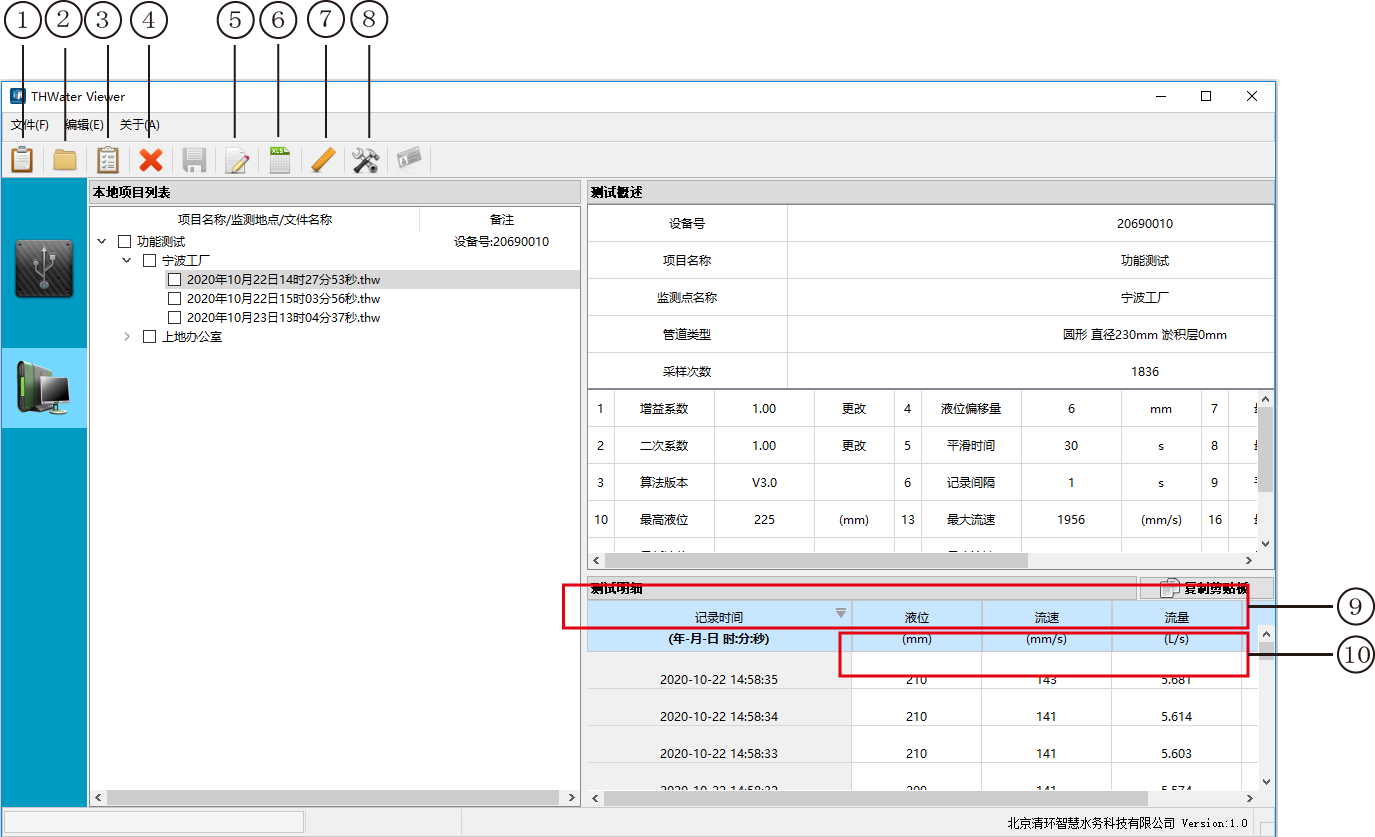Click the project list horizontal scrollbar thumb

tap(332, 798)
